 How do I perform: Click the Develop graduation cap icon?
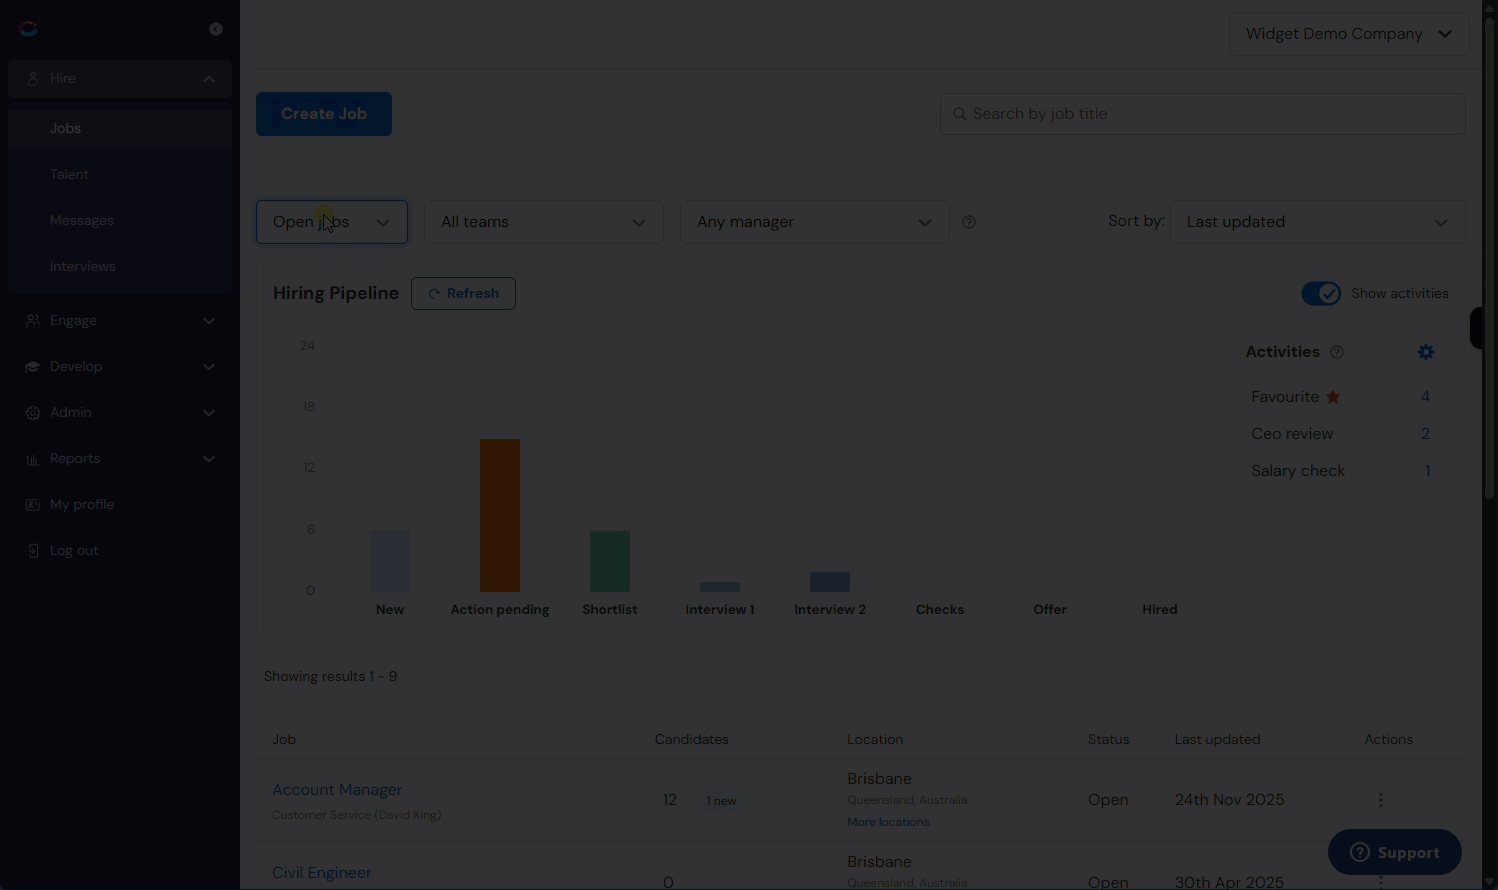click(x=33, y=366)
